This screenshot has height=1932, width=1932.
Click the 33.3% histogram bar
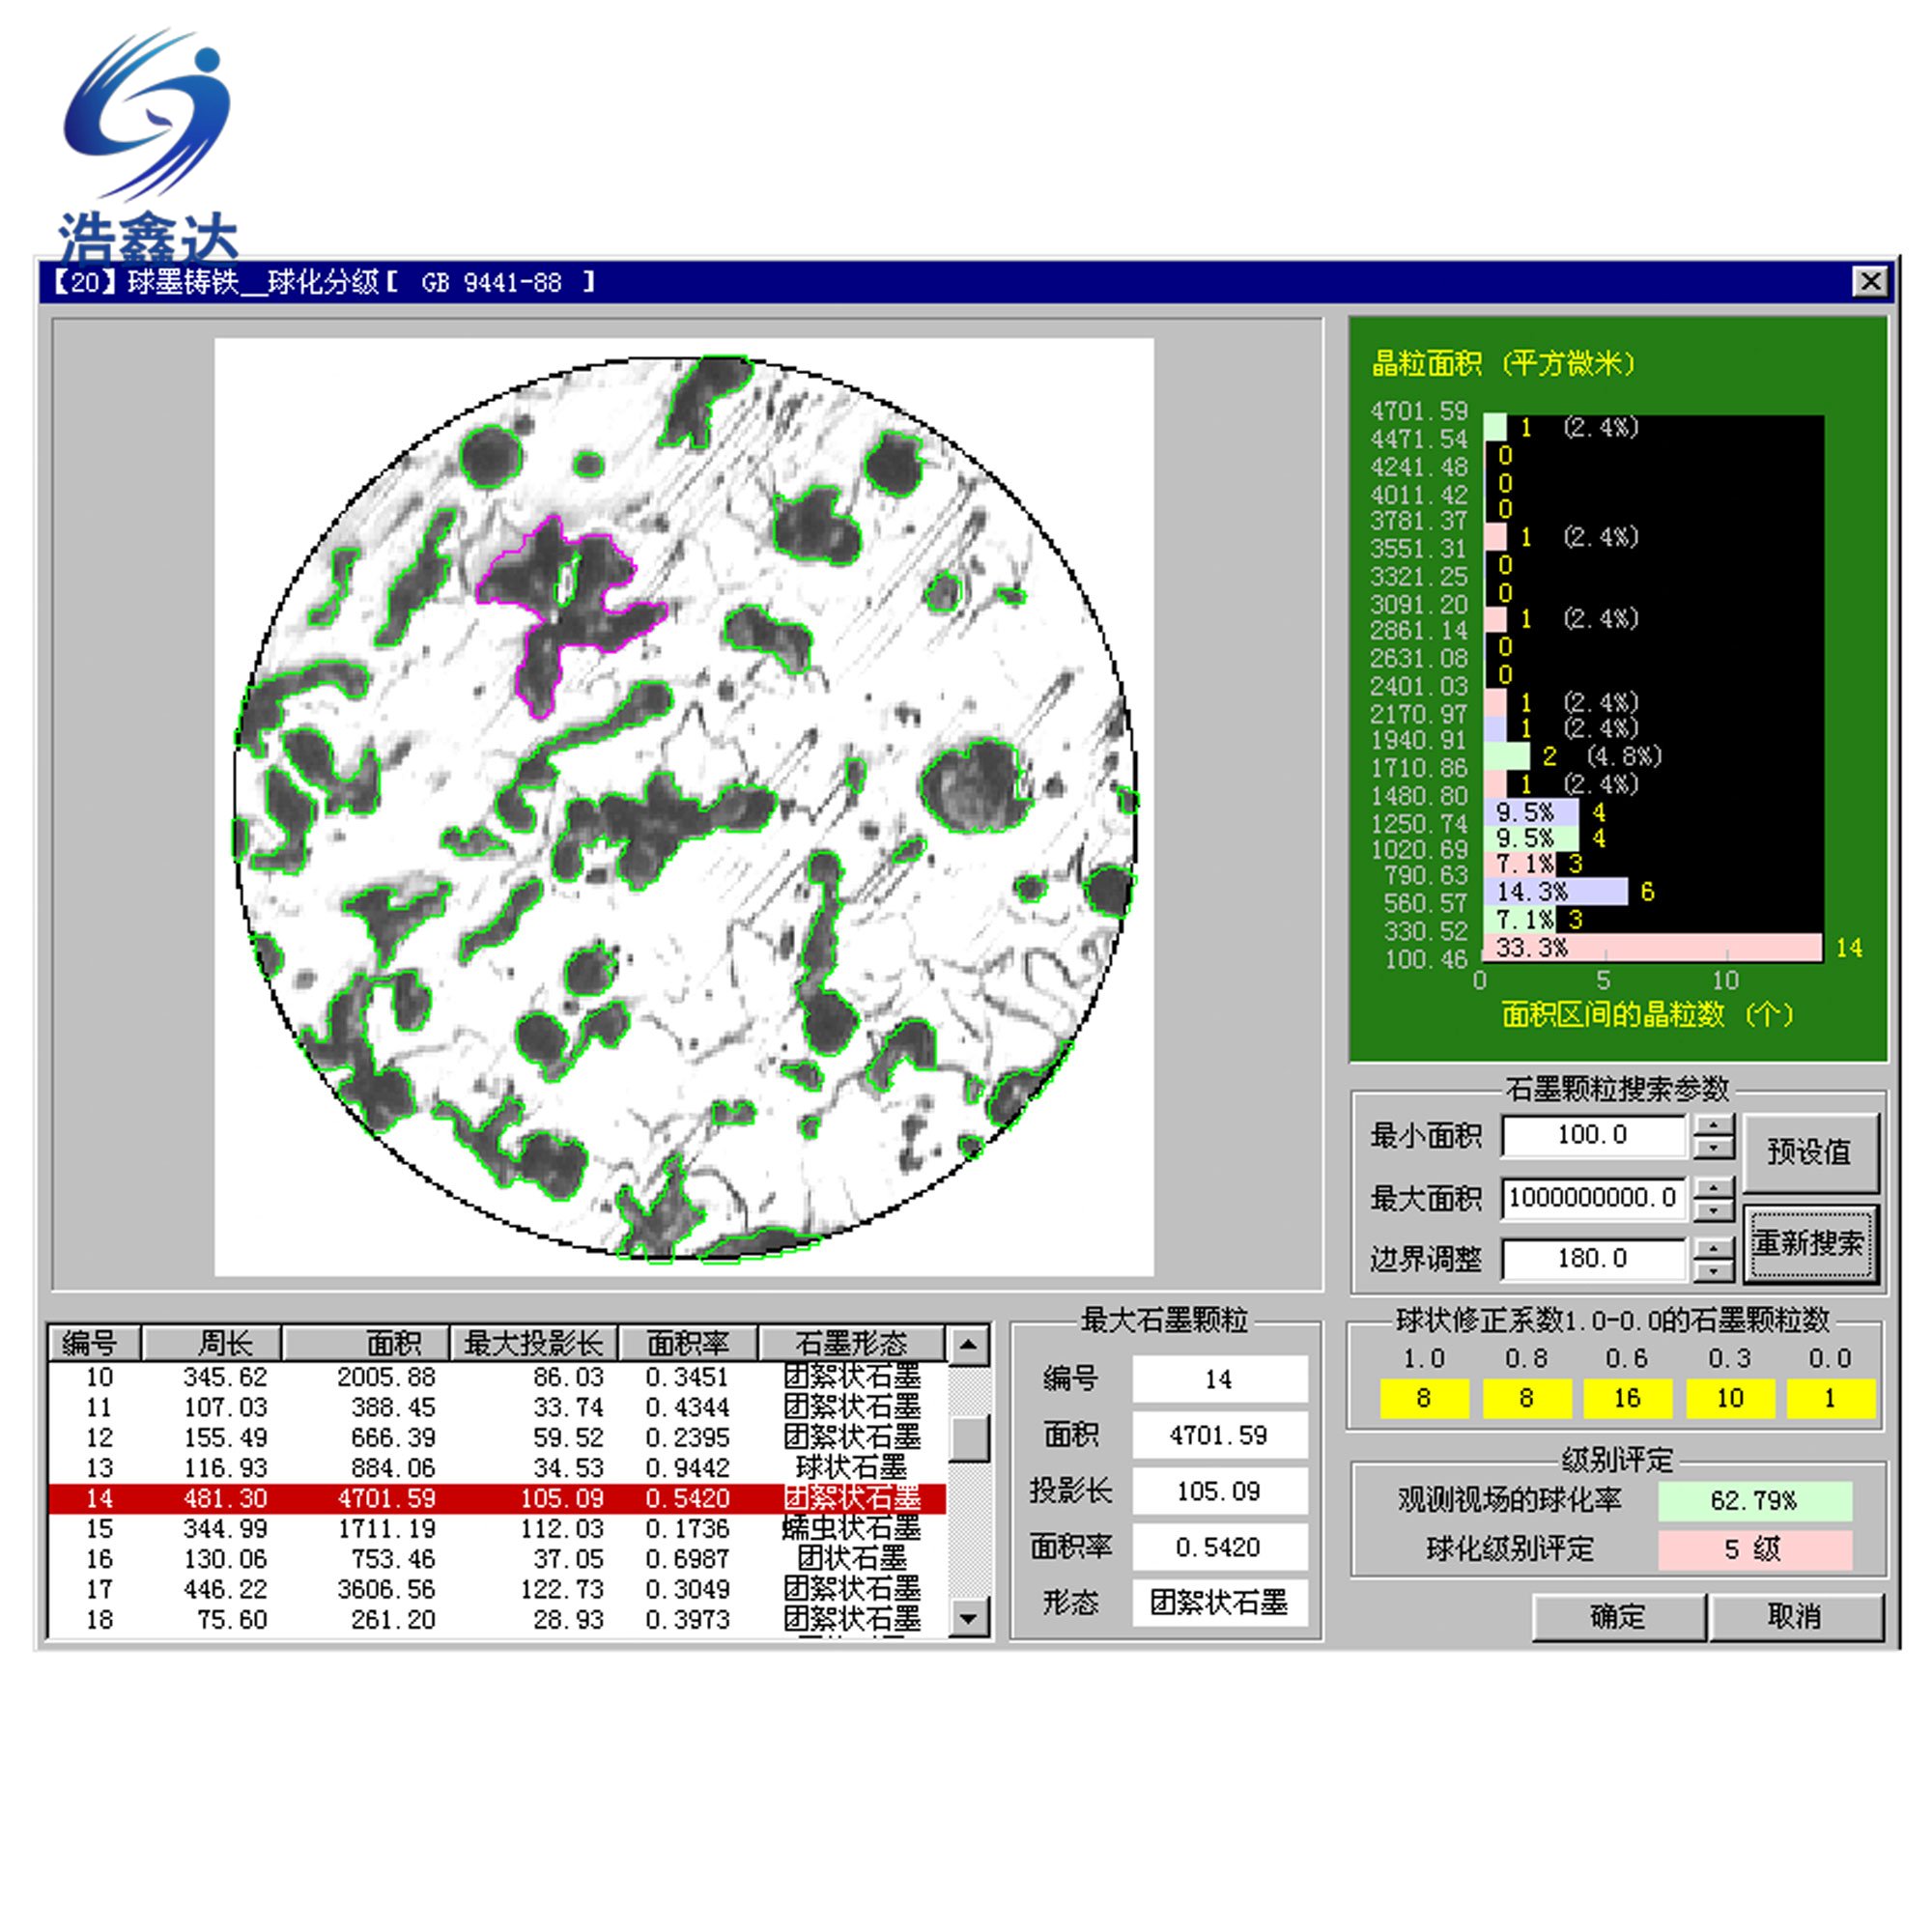click(1652, 947)
